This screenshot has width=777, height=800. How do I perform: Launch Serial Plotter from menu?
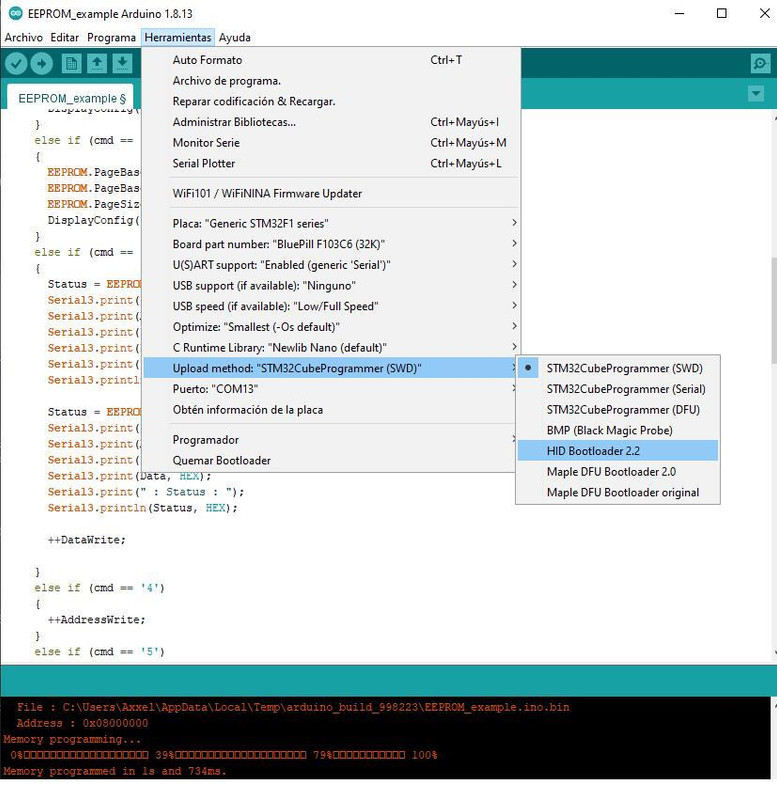pos(331,163)
